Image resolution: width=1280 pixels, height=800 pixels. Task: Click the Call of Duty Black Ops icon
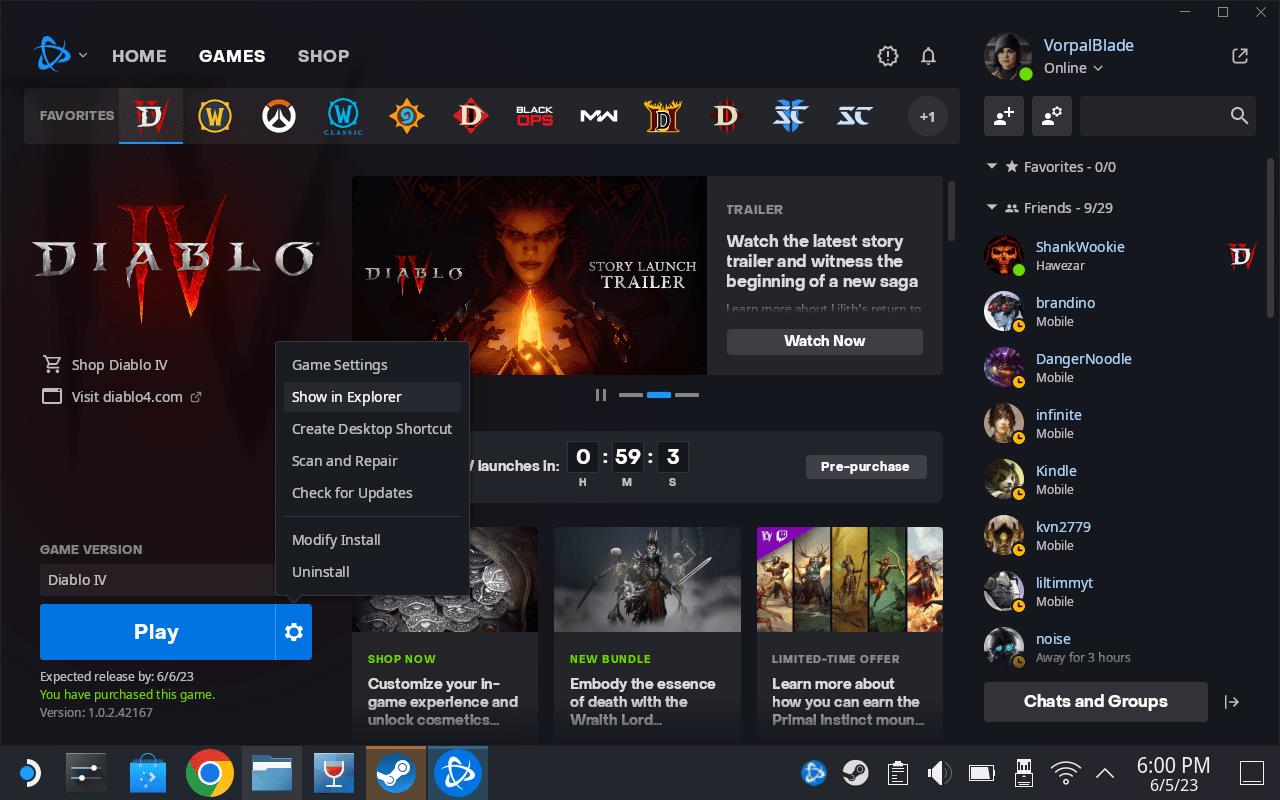(x=534, y=116)
